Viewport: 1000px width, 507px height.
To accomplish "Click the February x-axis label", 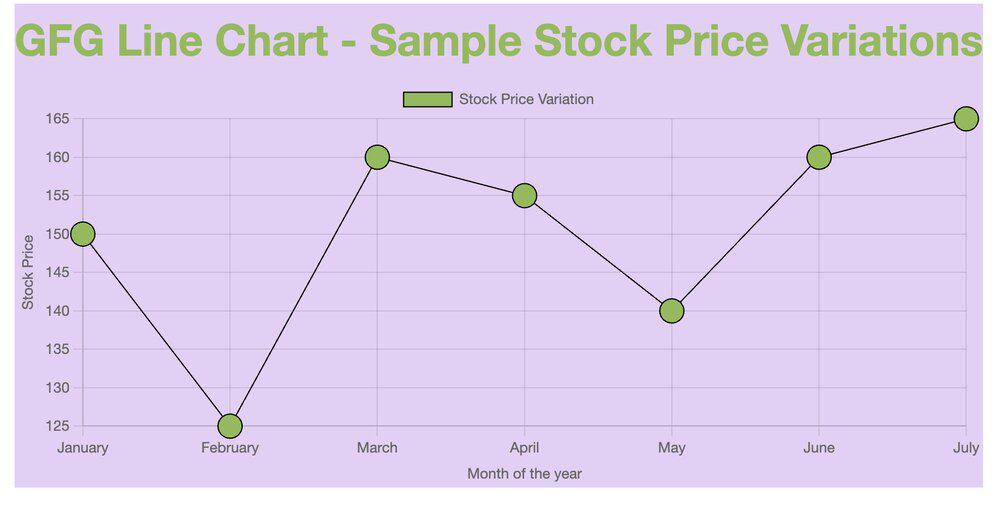I will click(230, 448).
